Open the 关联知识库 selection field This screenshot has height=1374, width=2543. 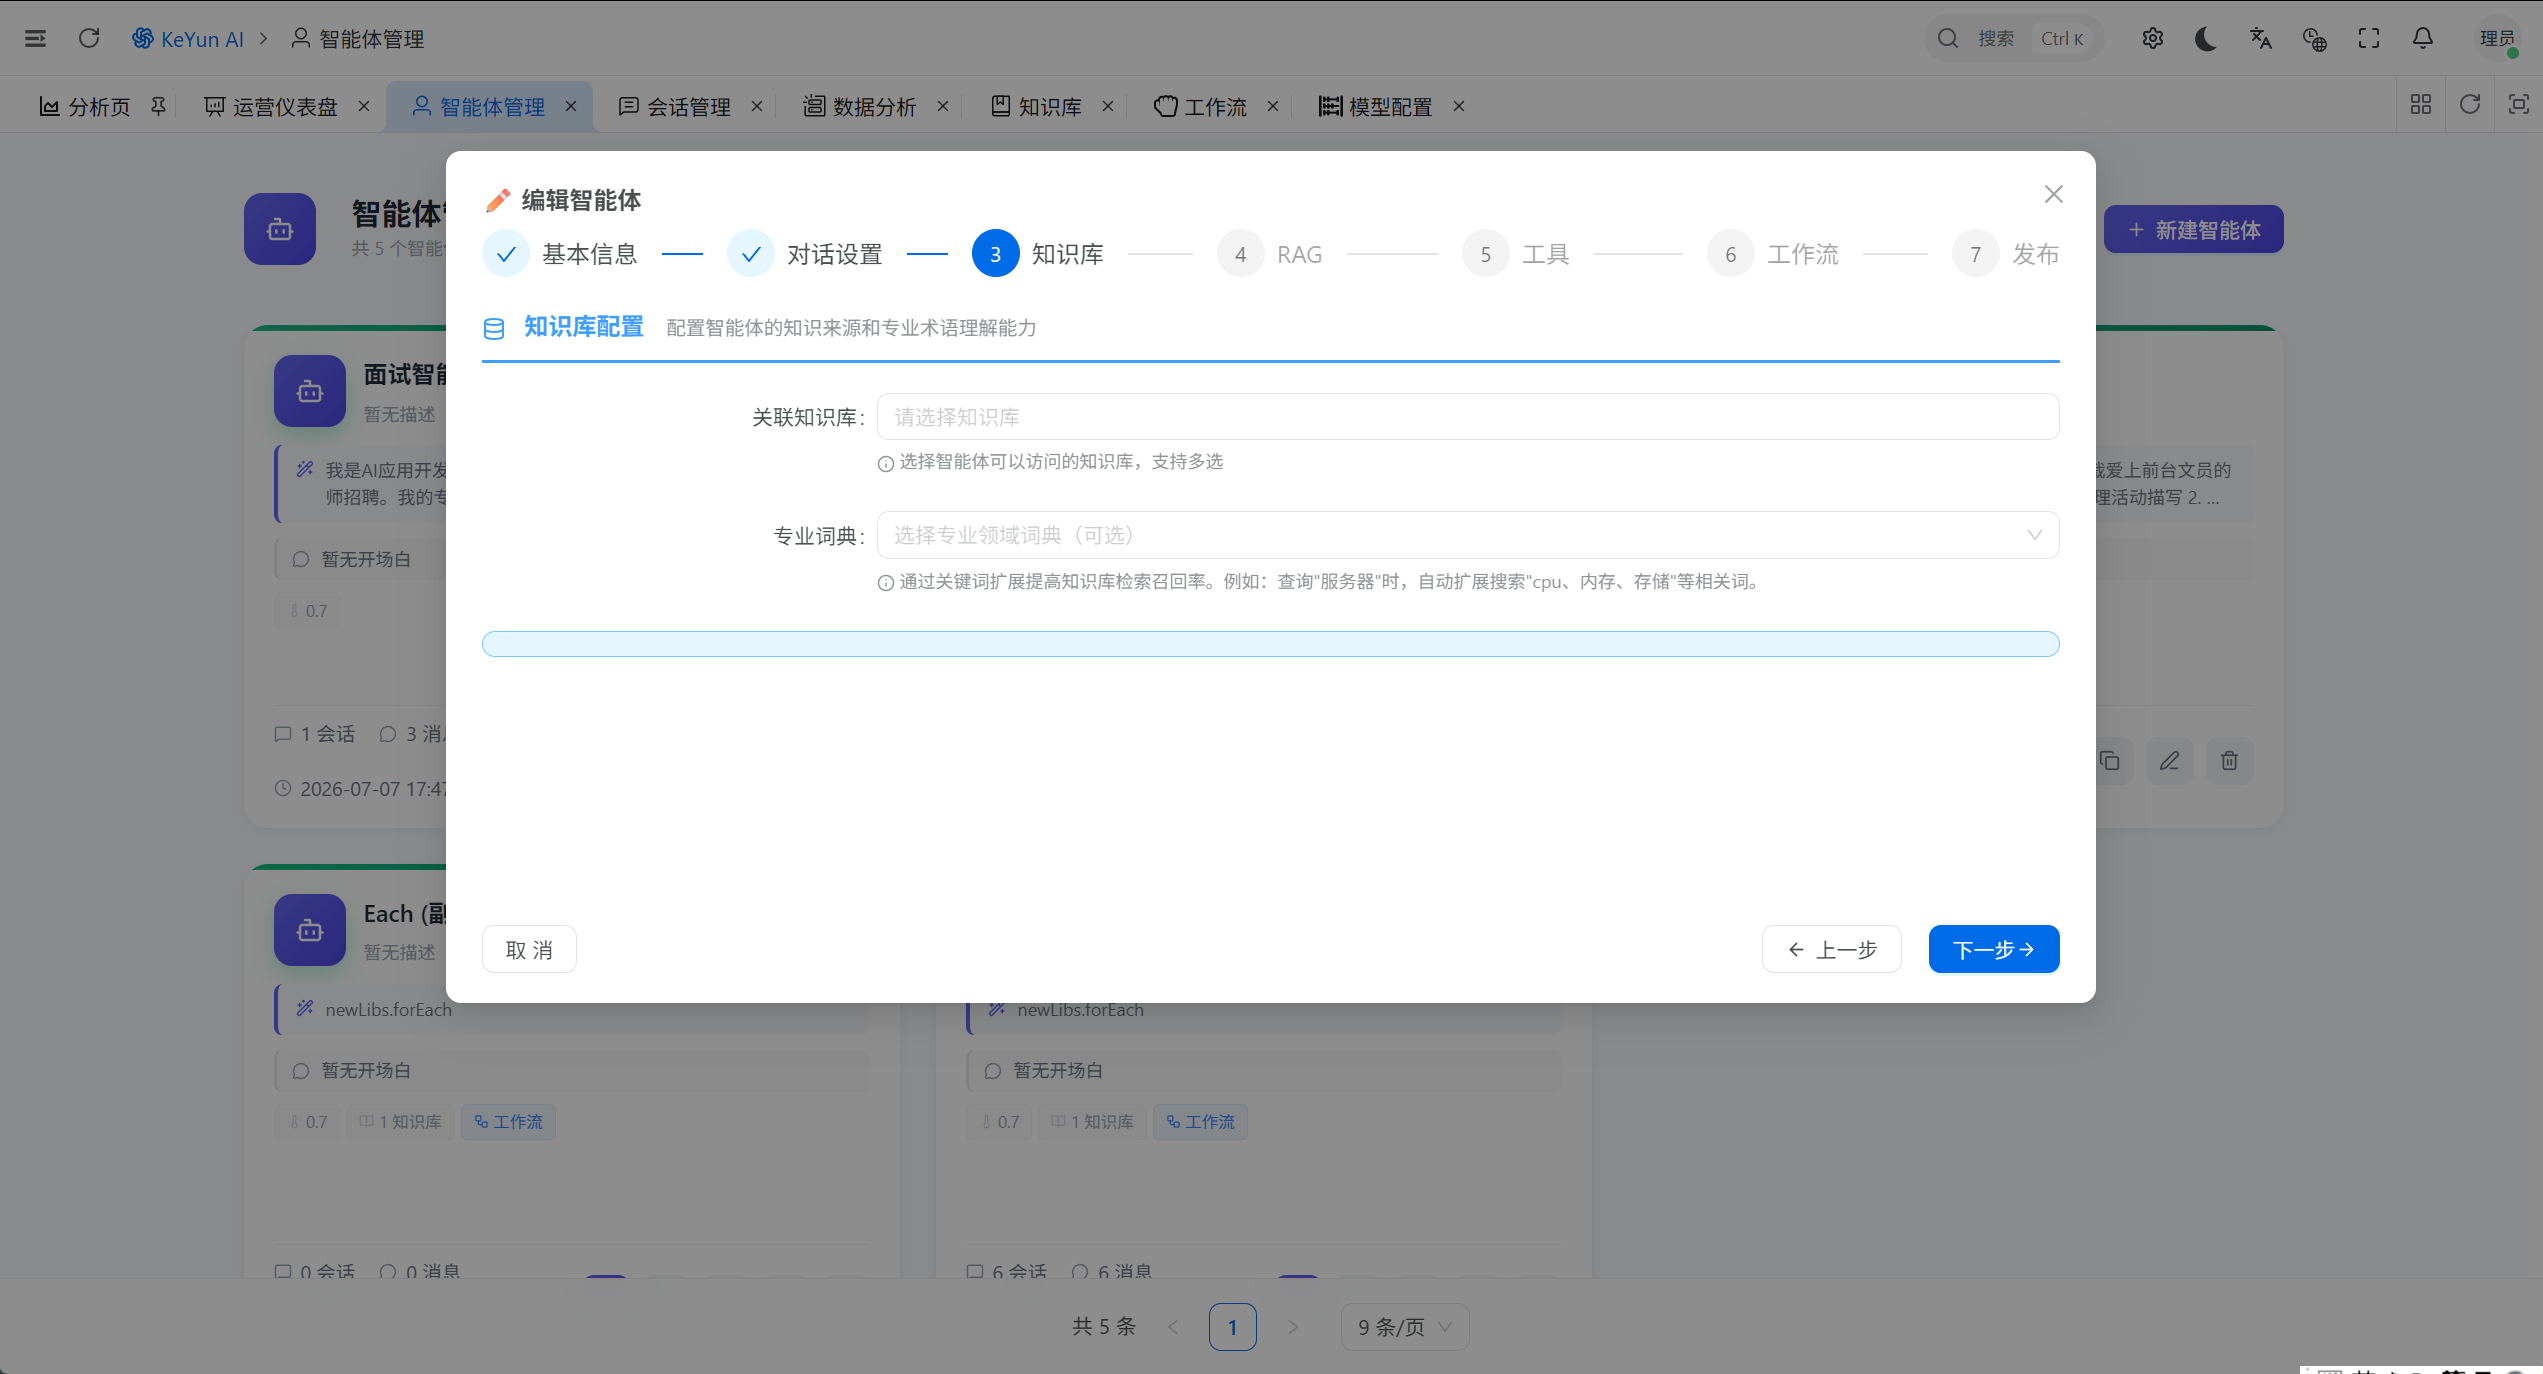1468,417
